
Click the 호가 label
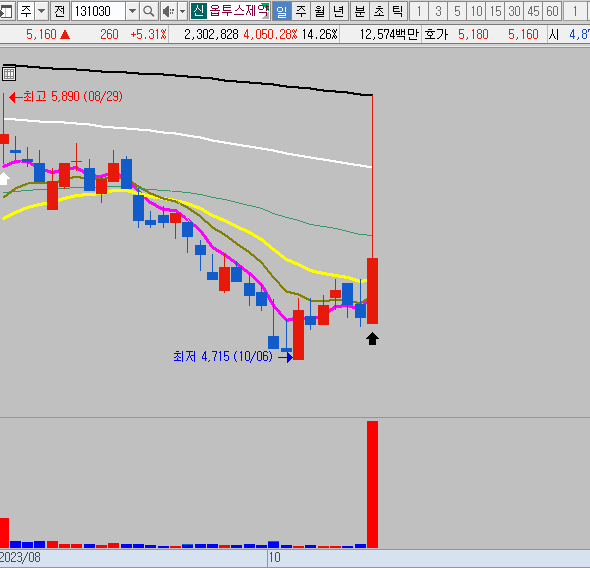click(x=436, y=35)
